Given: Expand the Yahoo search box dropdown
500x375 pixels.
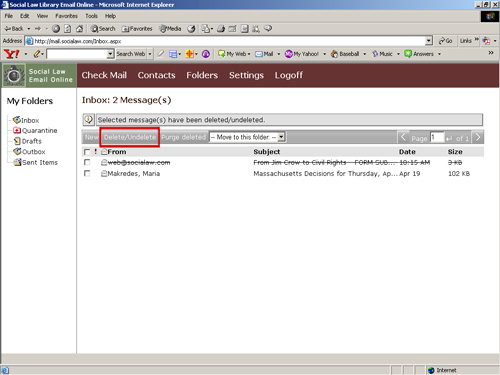Looking at the screenshot, I should click(110, 54).
